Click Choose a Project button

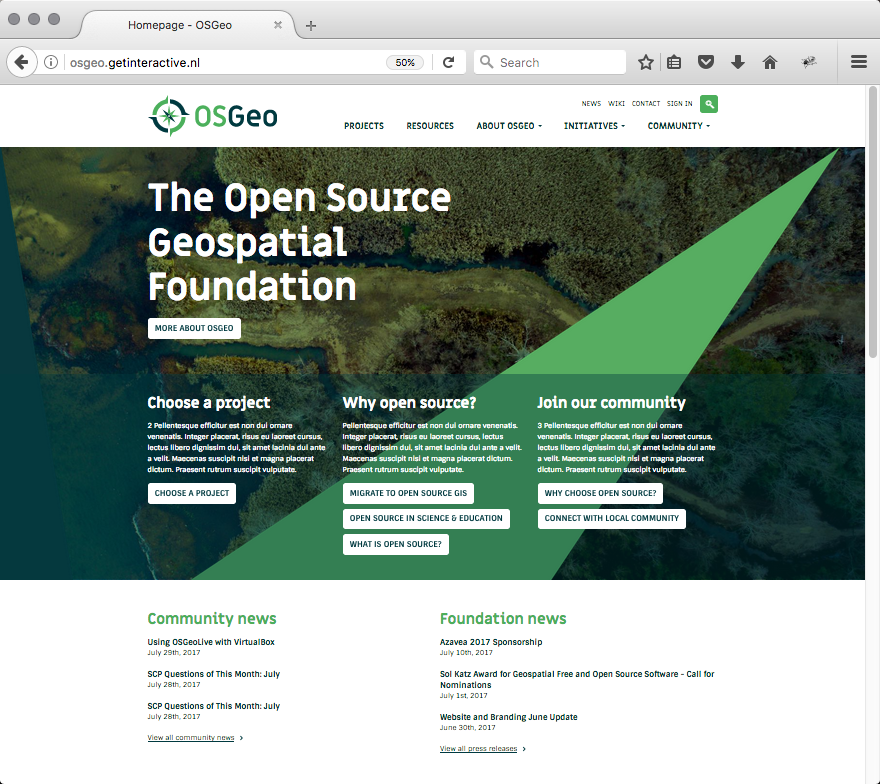[x=192, y=493]
